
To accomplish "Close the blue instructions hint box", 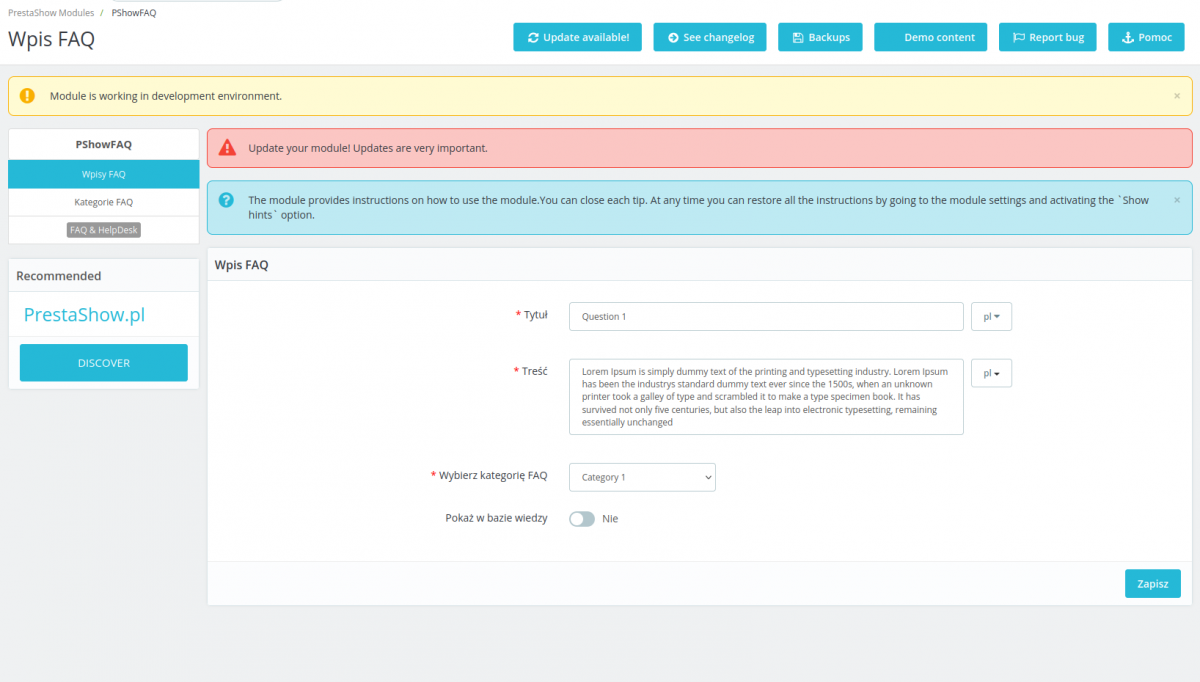I will (1176, 200).
